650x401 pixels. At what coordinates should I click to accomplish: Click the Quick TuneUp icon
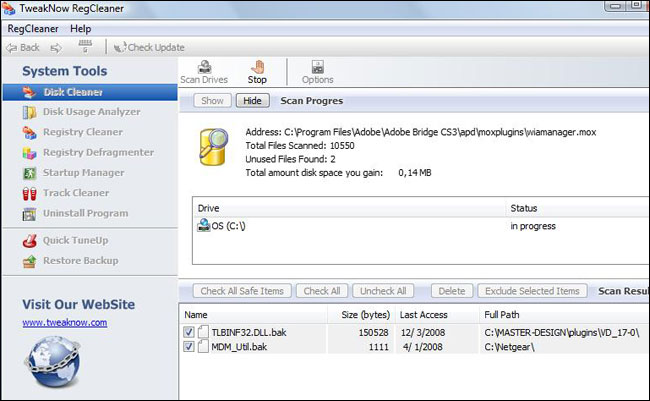[x=29, y=241]
